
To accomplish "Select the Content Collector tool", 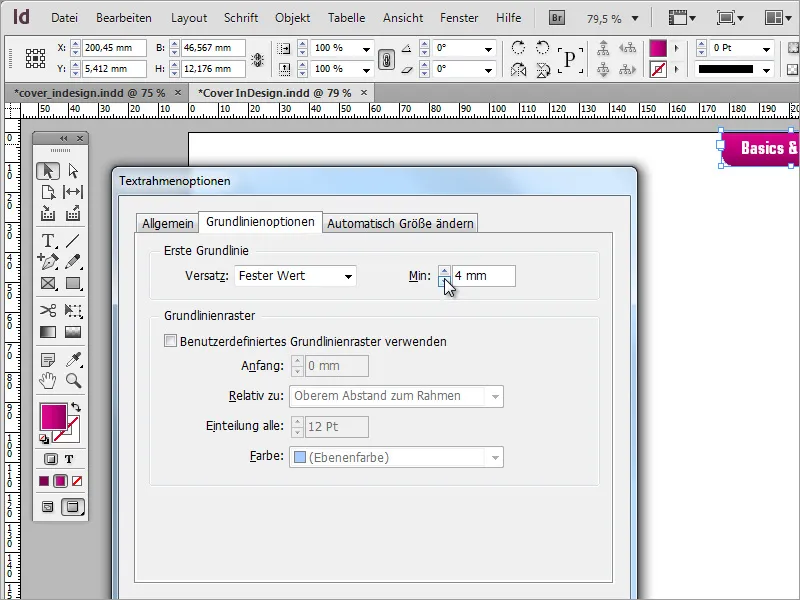I will (x=48, y=213).
